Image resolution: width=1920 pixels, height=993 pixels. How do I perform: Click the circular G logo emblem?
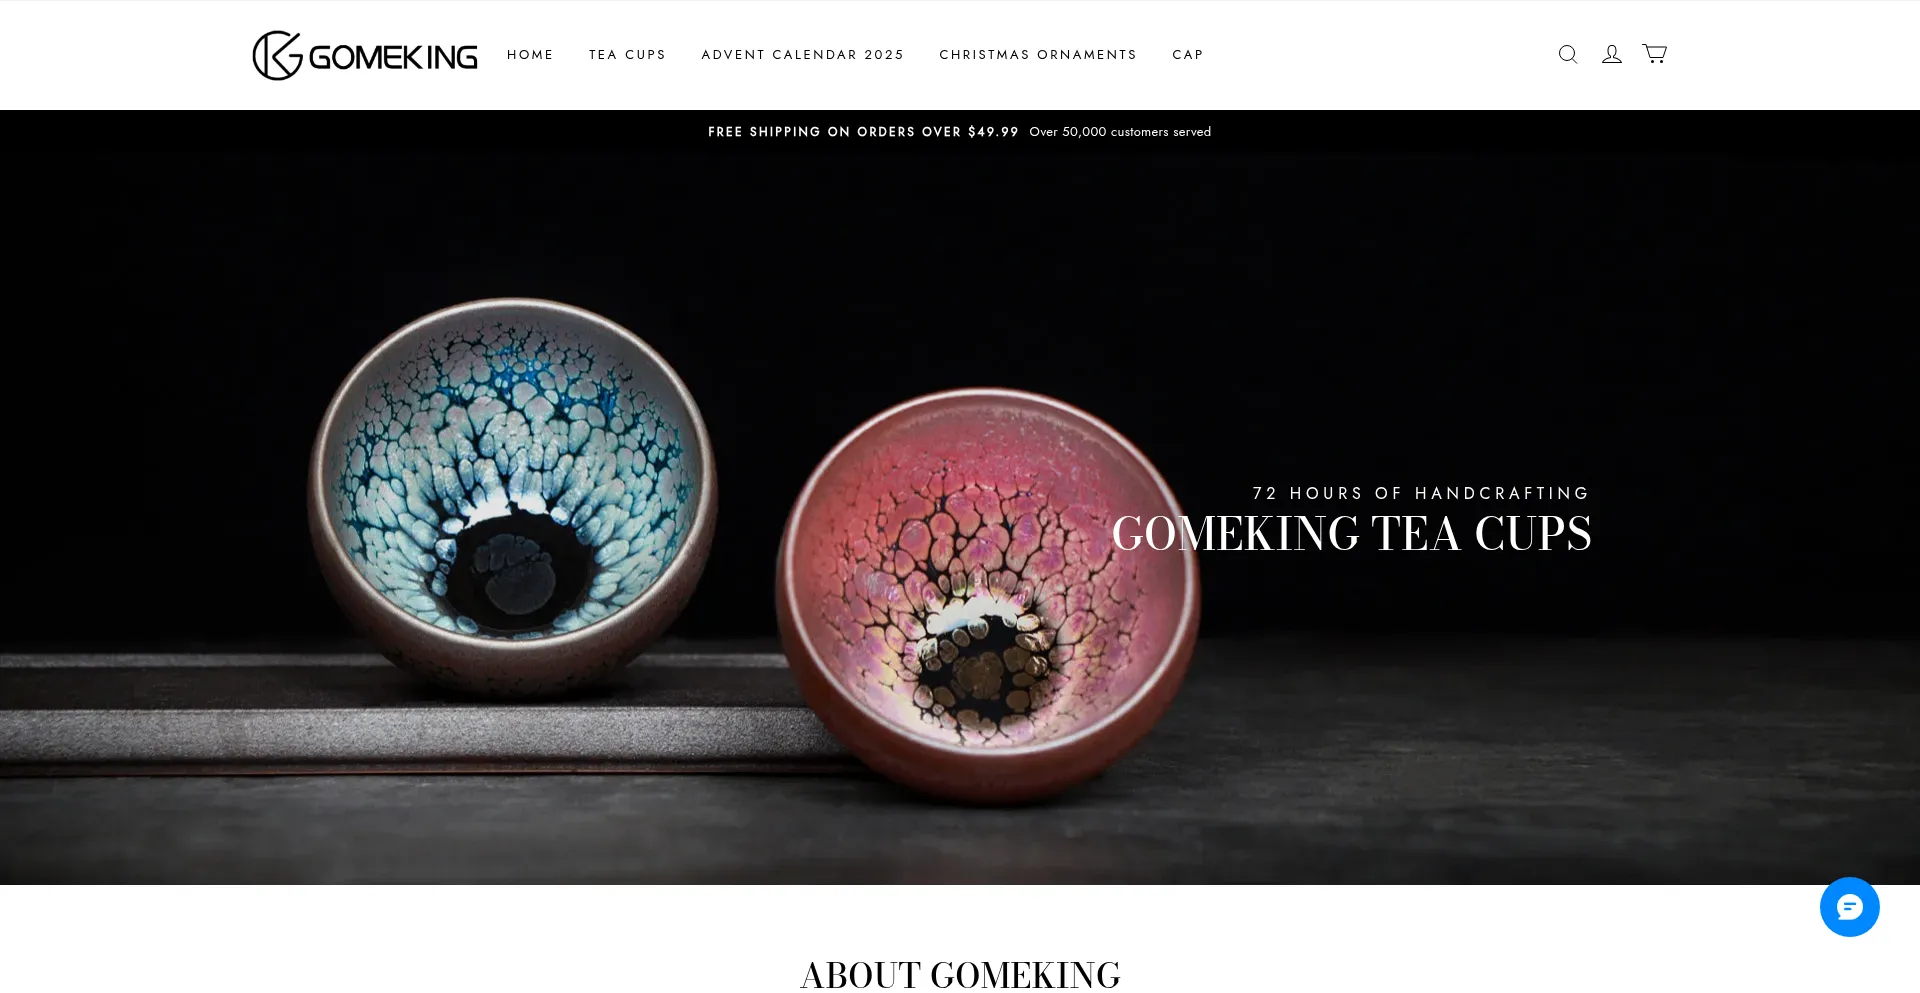[277, 55]
